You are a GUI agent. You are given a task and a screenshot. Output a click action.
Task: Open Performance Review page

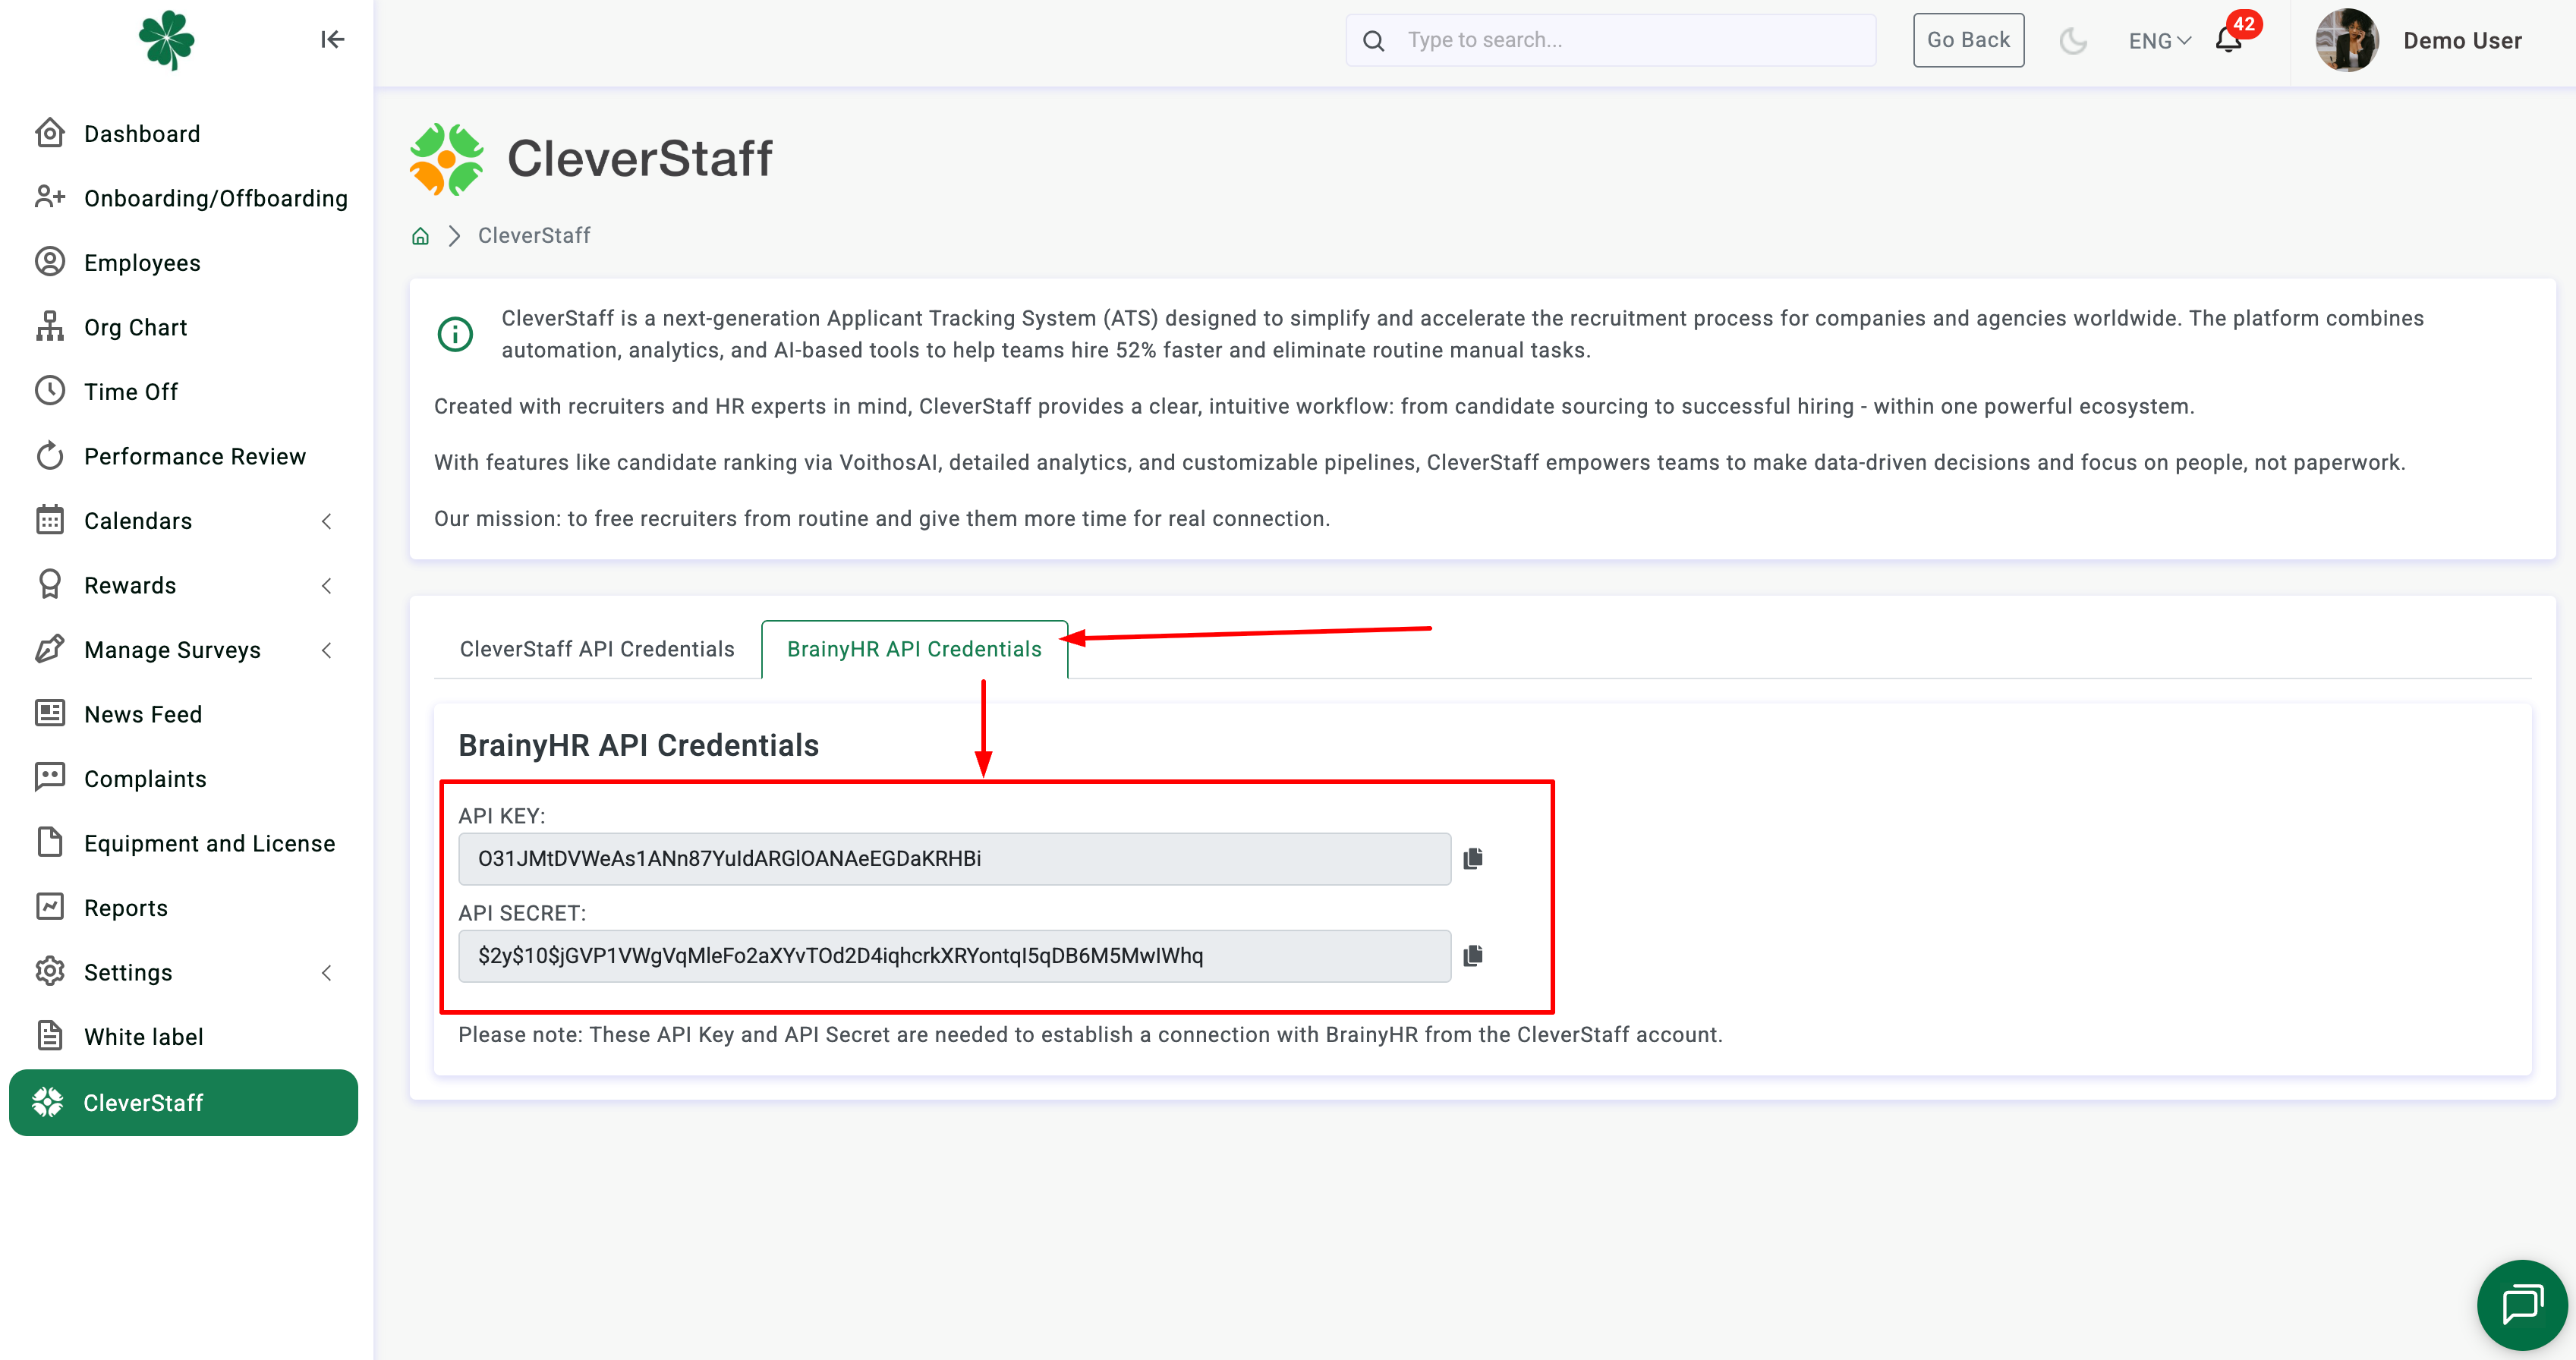(195, 457)
